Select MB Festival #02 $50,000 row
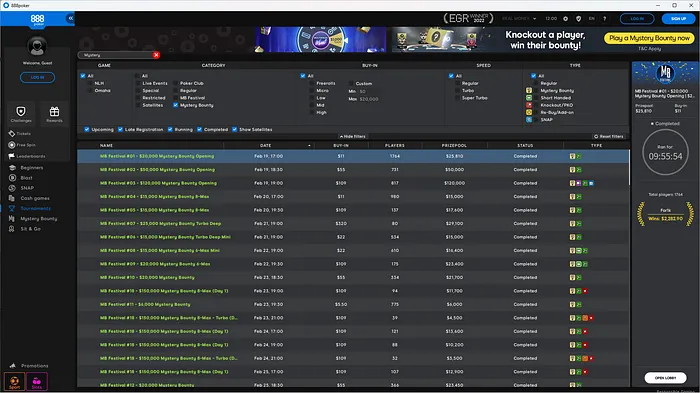This screenshot has height=393, width=700. click(x=353, y=170)
